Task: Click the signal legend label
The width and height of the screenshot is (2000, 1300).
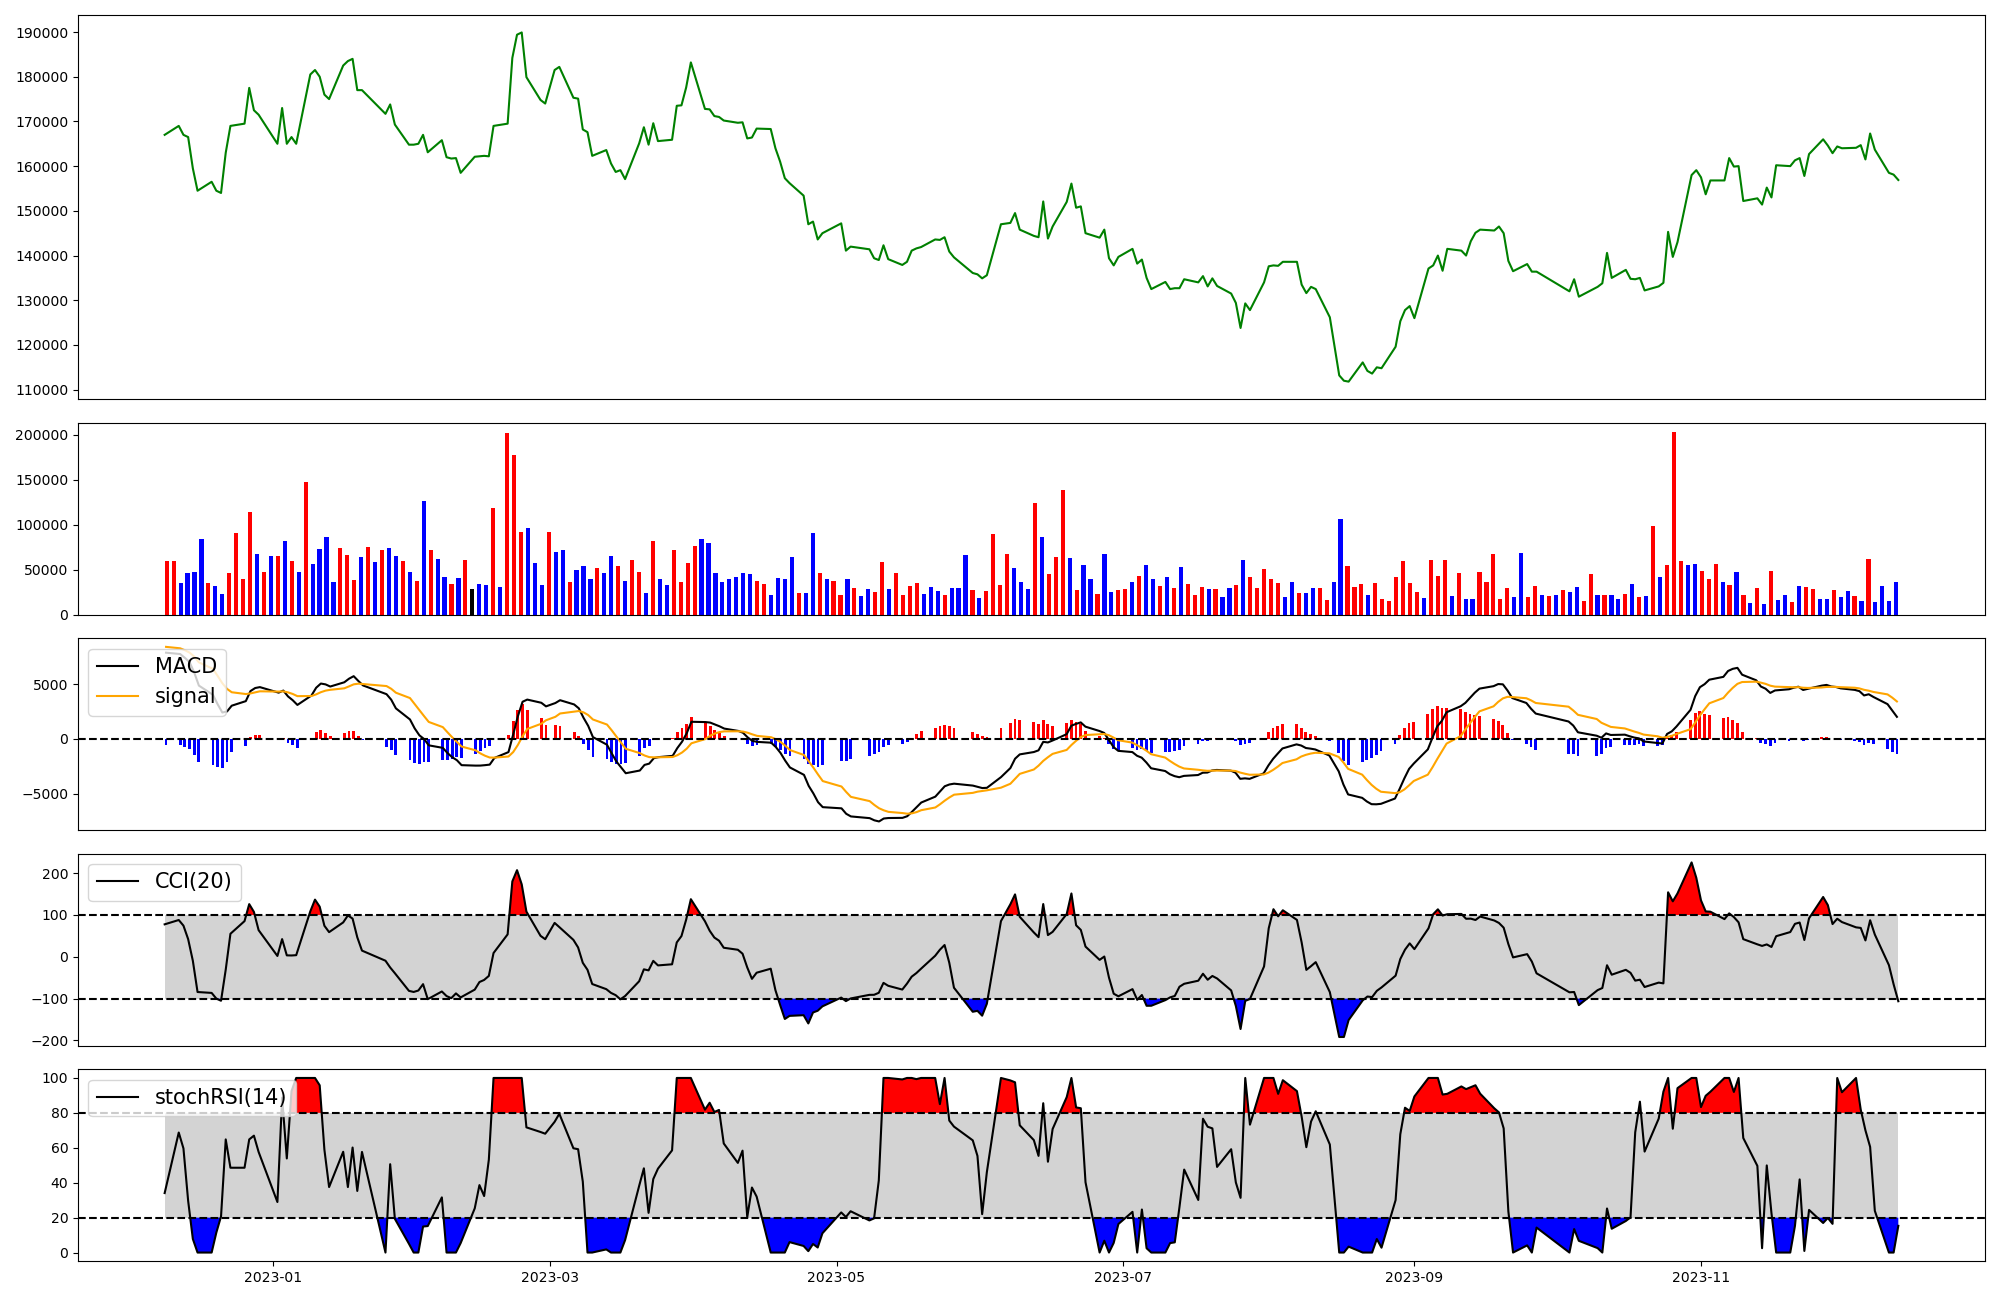Action: tap(185, 696)
